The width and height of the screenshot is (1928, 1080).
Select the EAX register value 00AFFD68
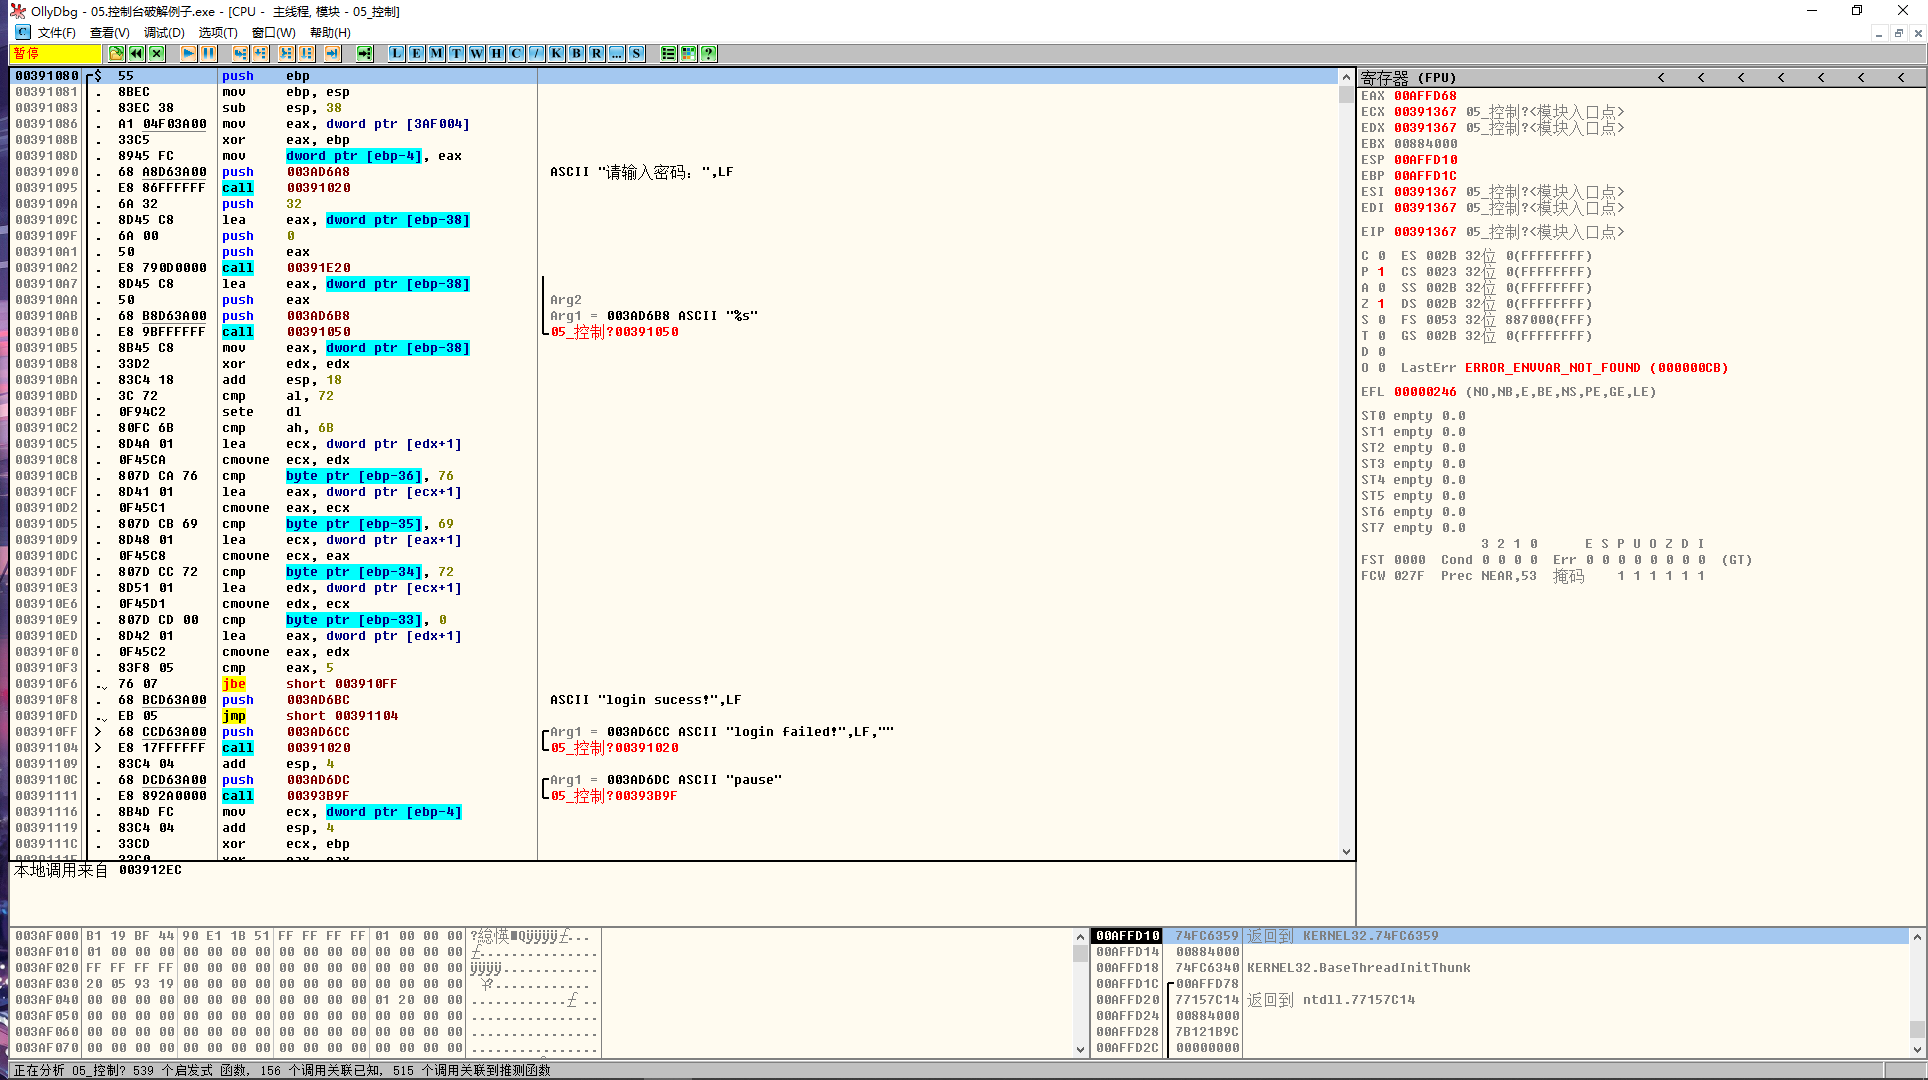pos(1425,96)
